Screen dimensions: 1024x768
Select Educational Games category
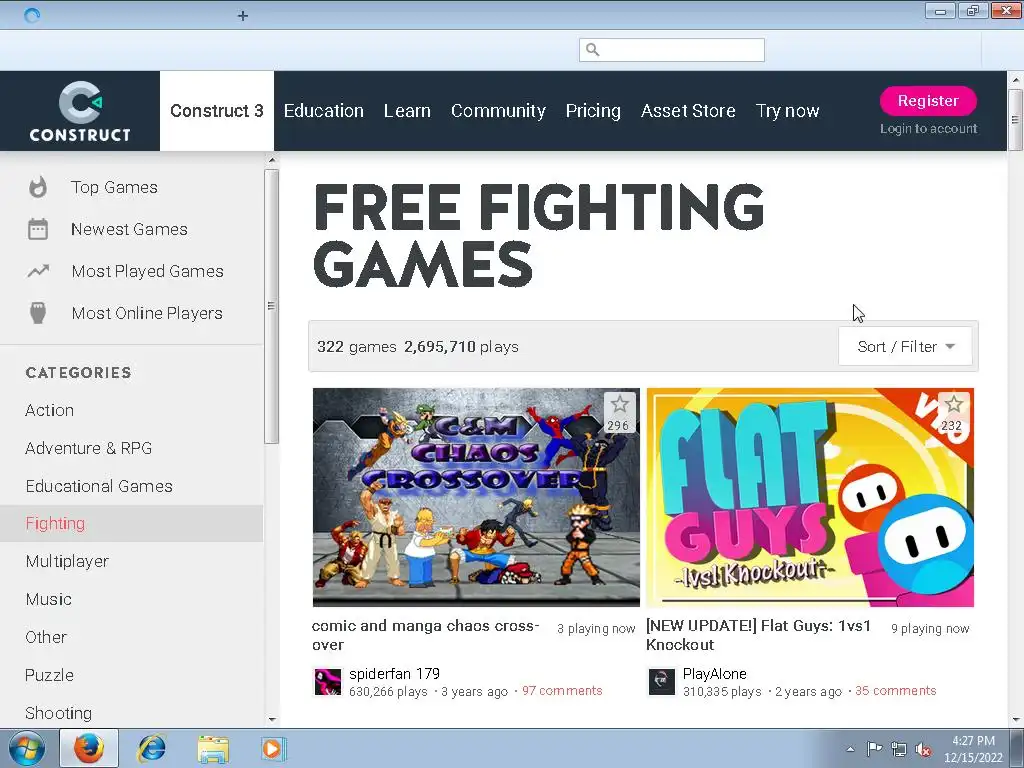[99, 486]
